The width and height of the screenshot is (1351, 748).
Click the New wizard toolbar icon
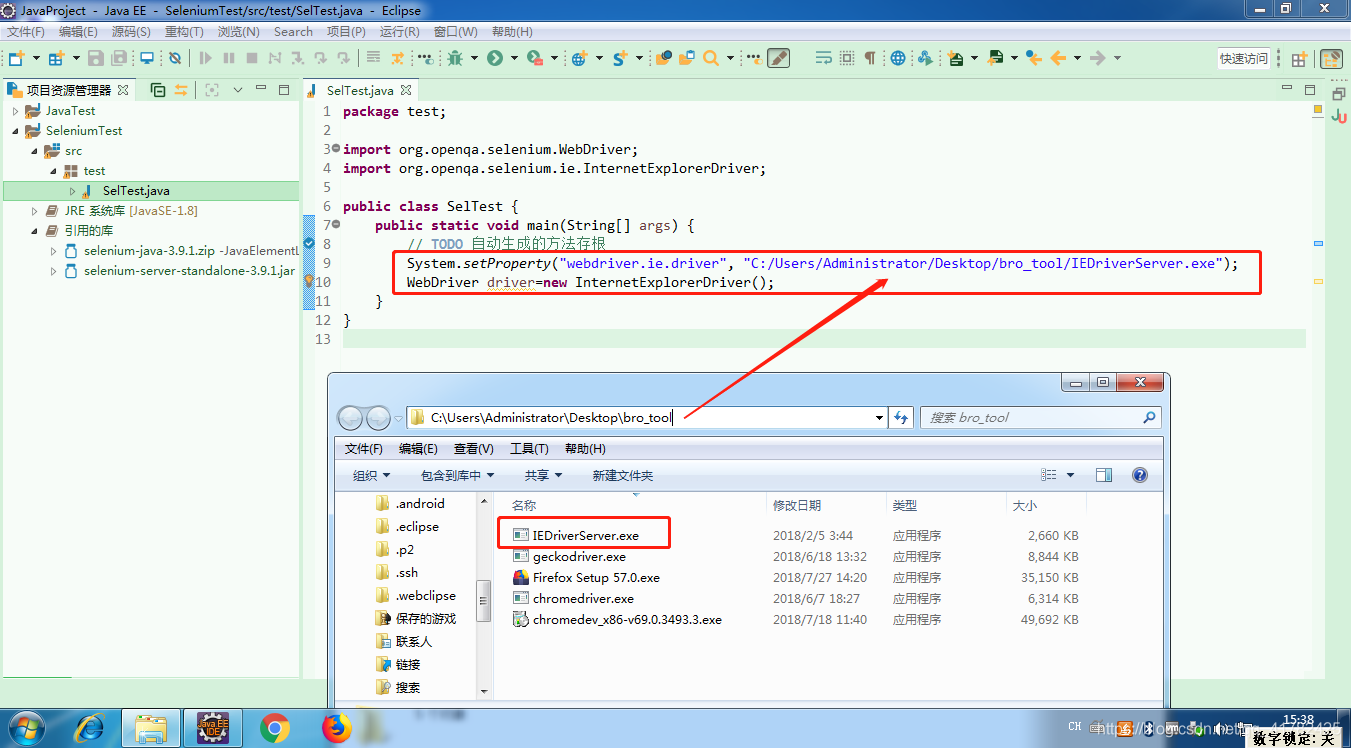point(17,58)
